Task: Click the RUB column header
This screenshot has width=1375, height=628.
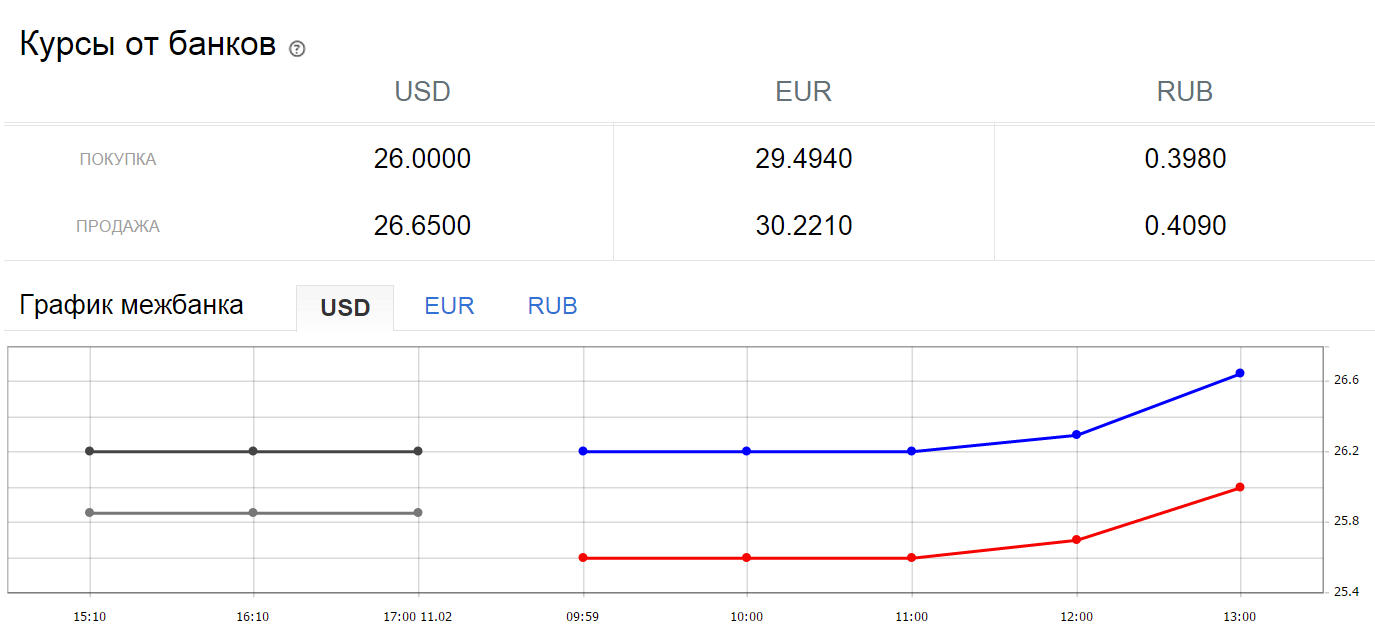Action: click(1184, 92)
